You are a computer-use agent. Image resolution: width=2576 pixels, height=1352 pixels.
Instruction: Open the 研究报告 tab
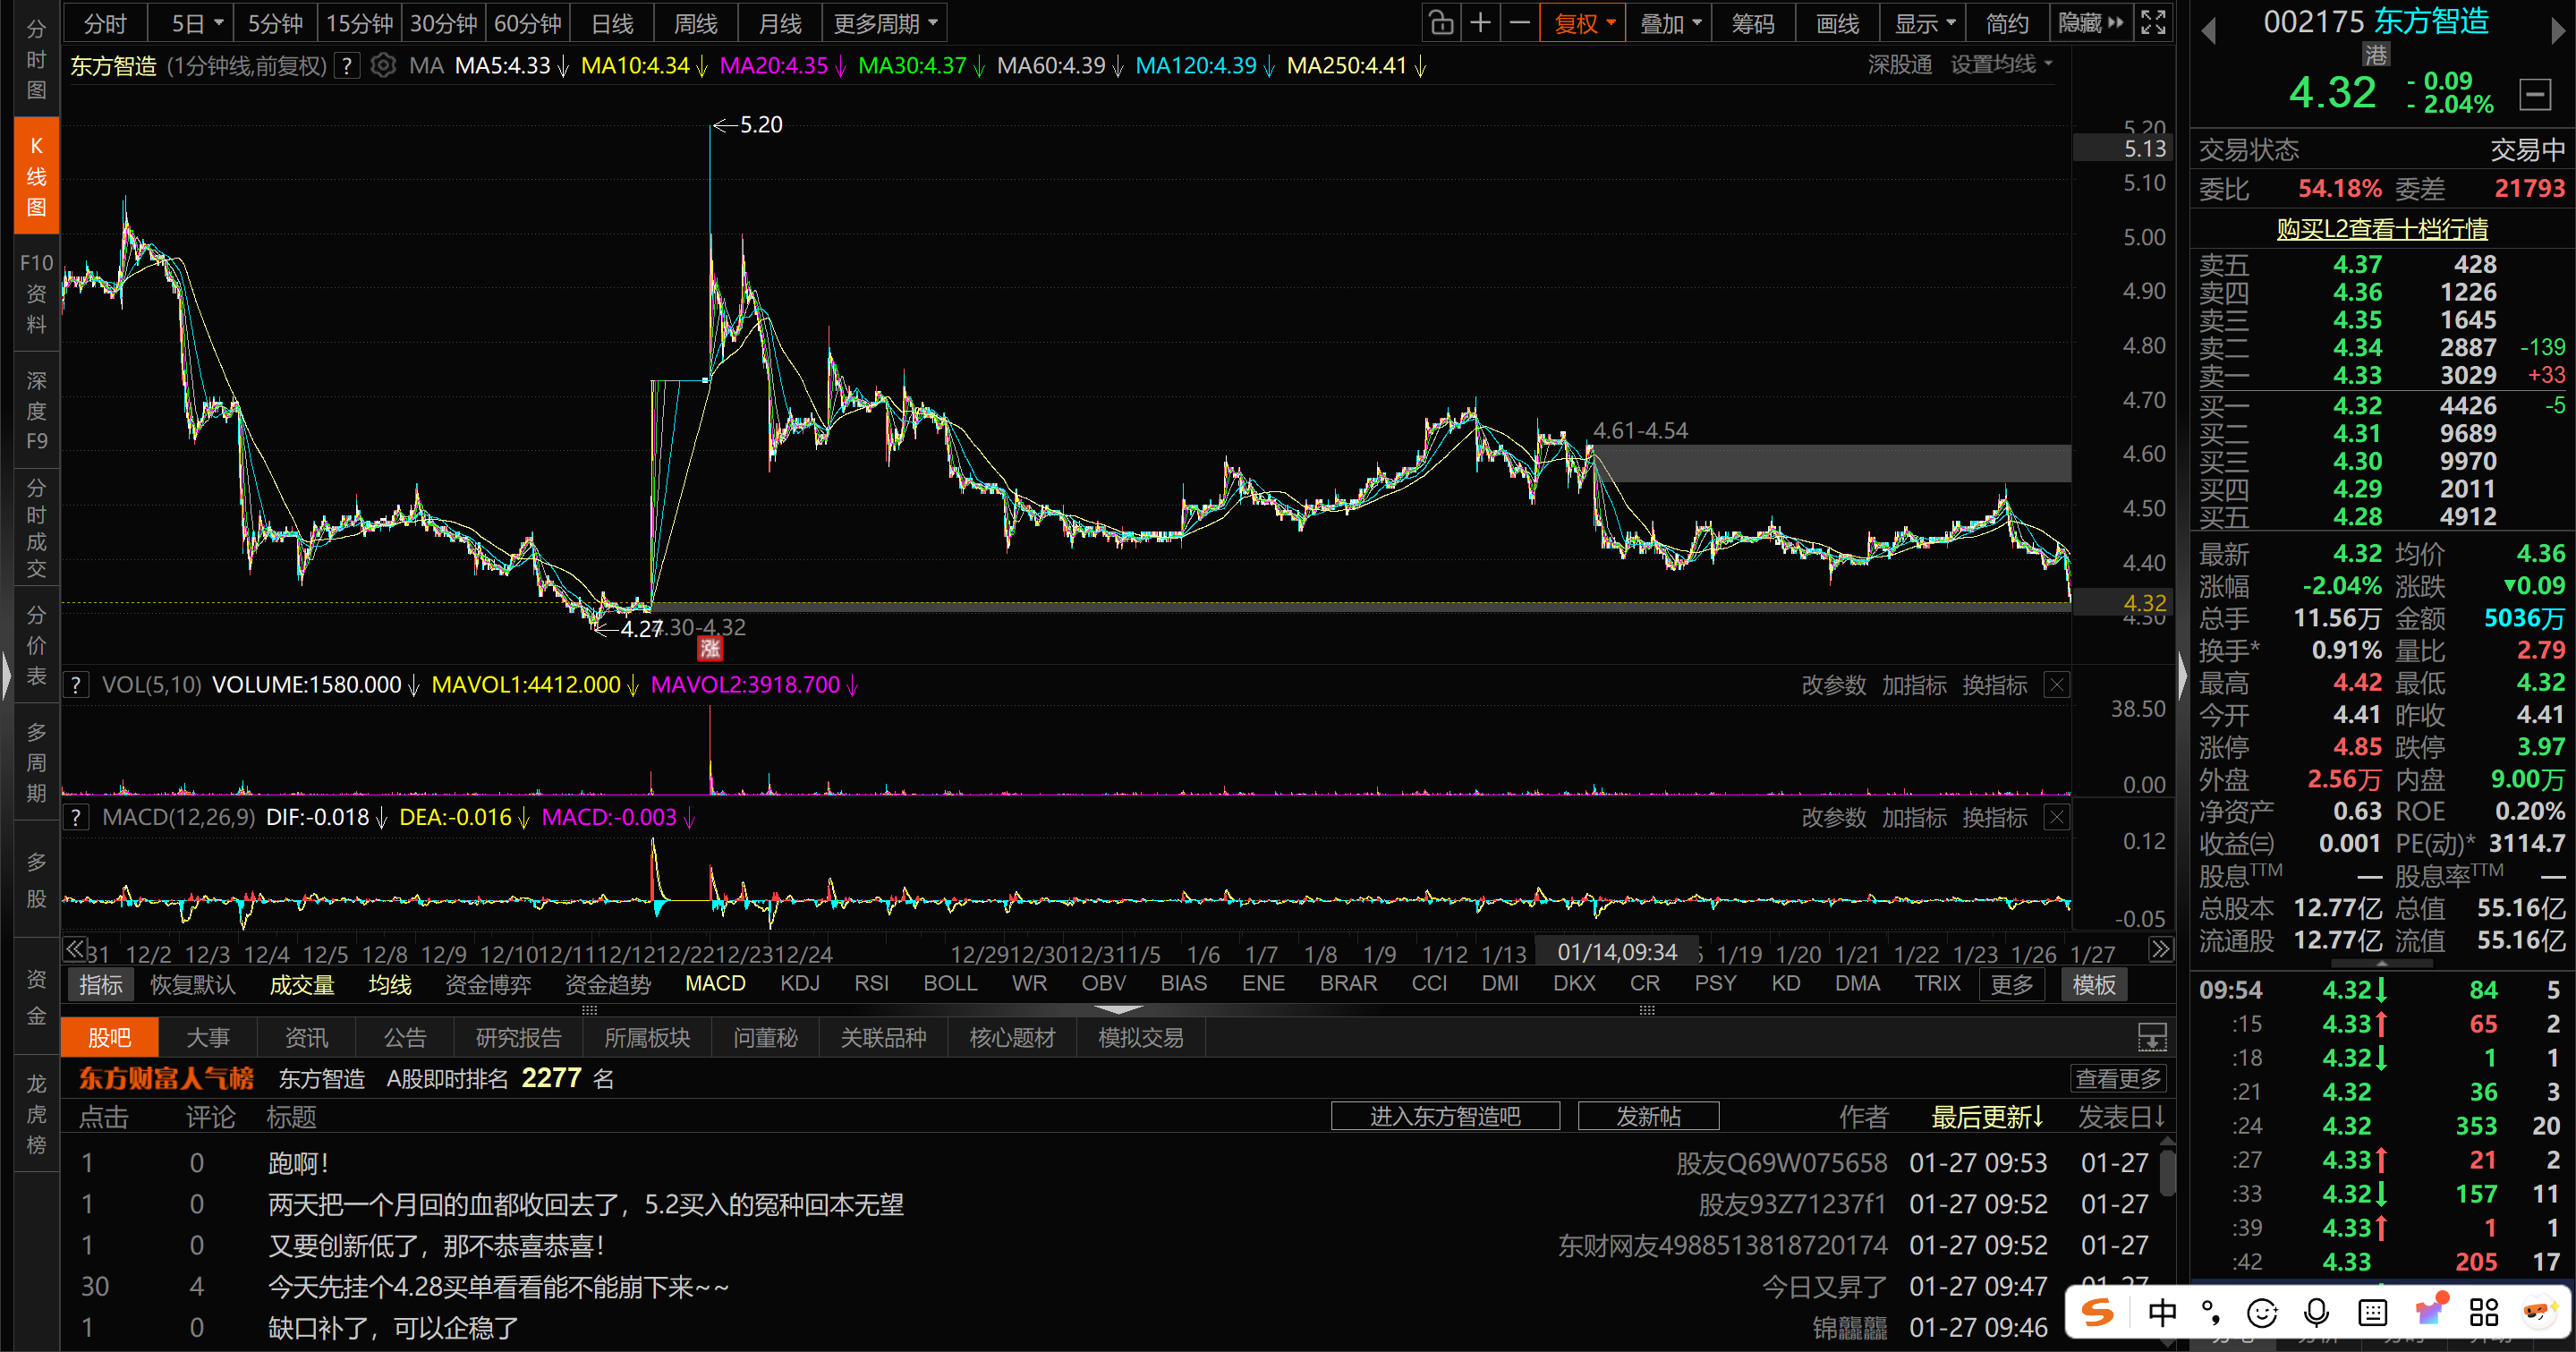[518, 1037]
